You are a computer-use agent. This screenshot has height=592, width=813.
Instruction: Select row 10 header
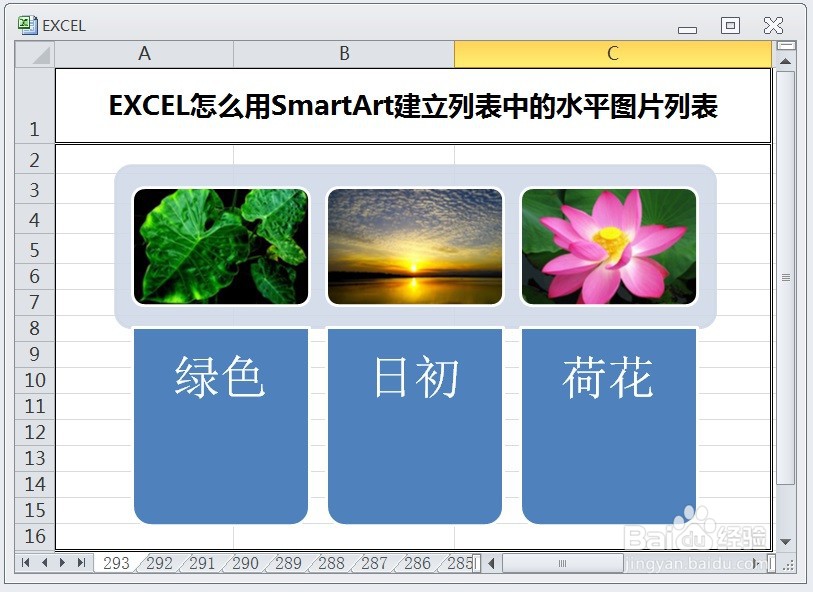pos(34,380)
